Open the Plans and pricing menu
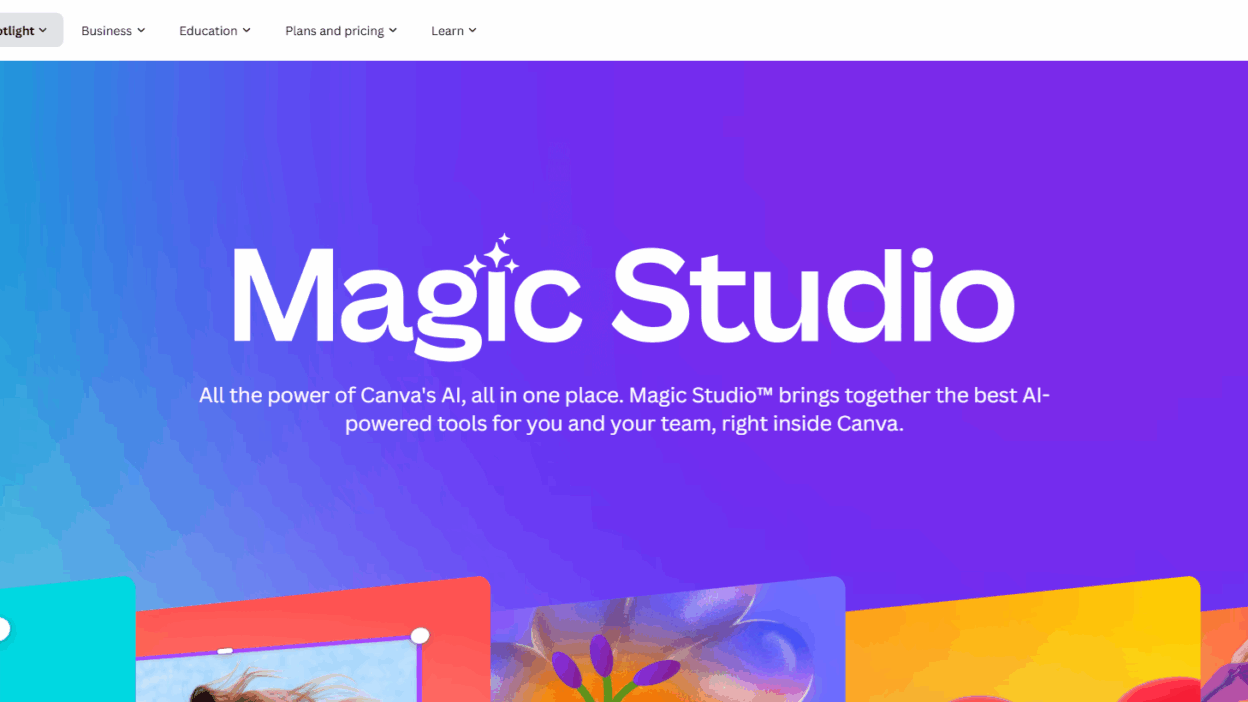This screenshot has height=702, width=1248. (341, 30)
